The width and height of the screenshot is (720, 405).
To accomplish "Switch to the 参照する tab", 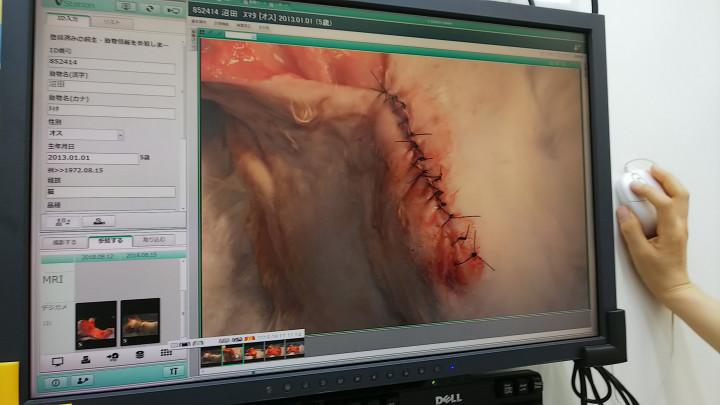I will [110, 241].
